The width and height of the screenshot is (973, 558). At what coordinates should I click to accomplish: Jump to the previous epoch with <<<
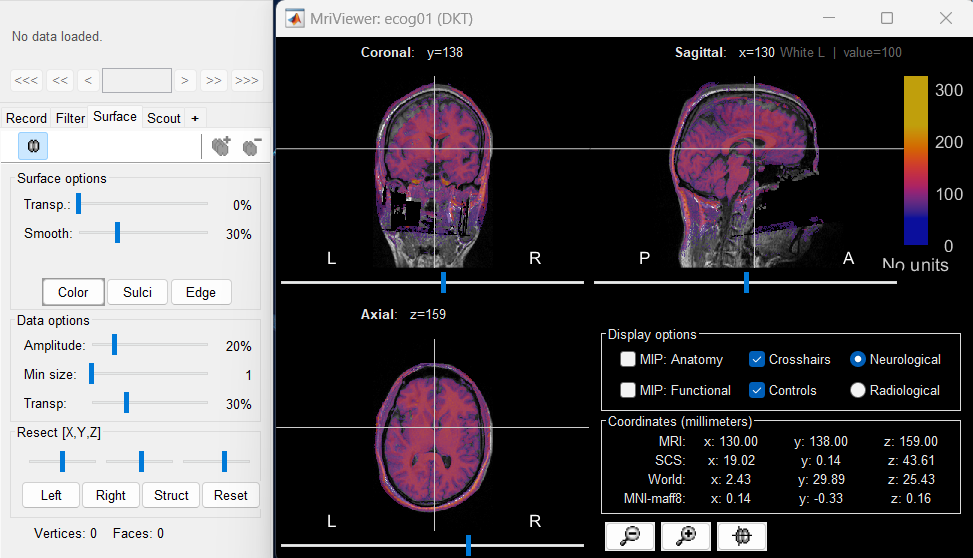pyautogui.click(x=27, y=80)
